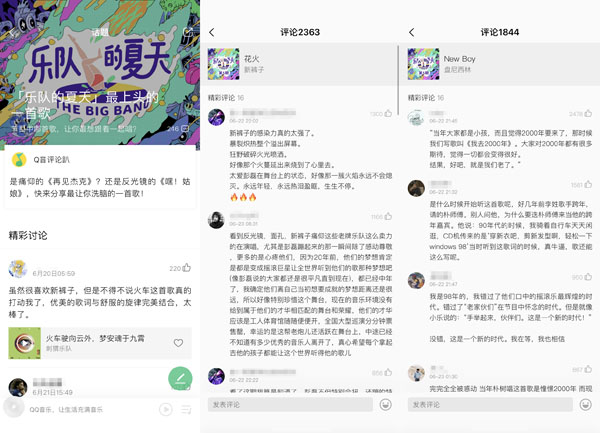The width and height of the screenshot is (600, 433).
Task: Like the comment starting 当年大家都是小孩
Action: [x=588, y=114]
